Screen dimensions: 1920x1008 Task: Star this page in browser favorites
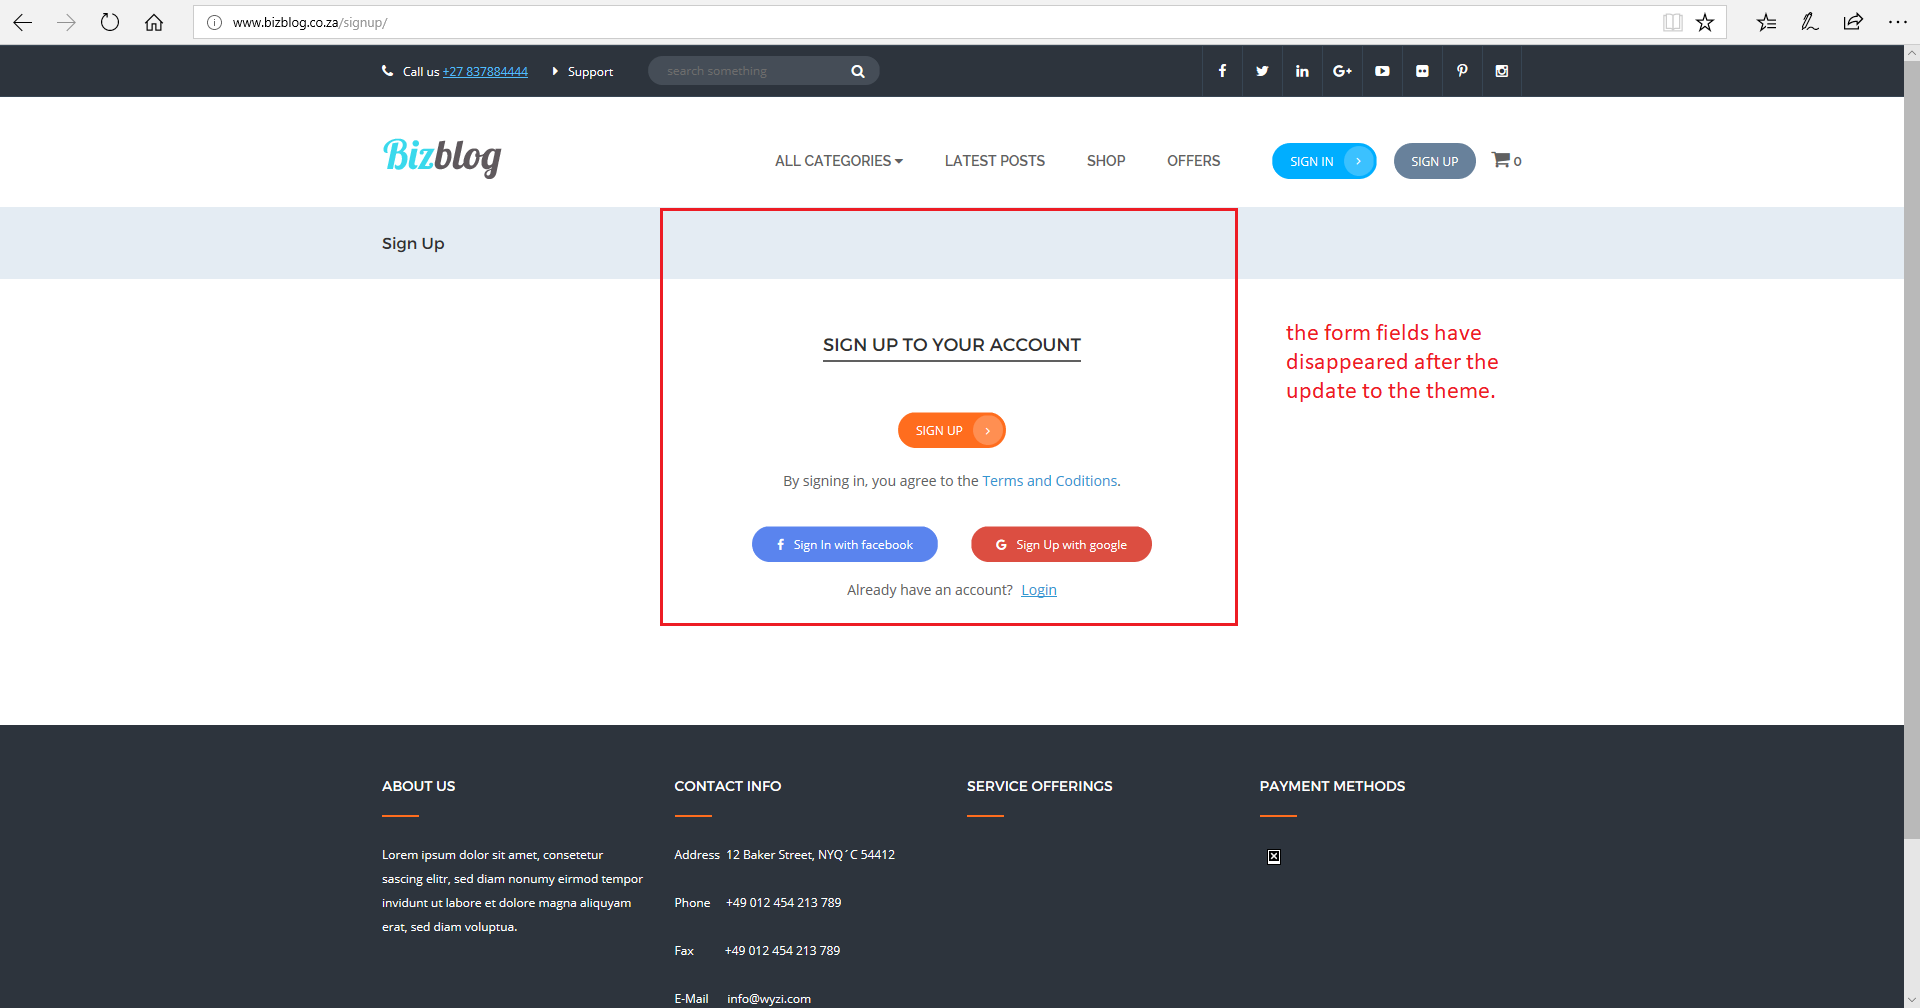tap(1705, 21)
